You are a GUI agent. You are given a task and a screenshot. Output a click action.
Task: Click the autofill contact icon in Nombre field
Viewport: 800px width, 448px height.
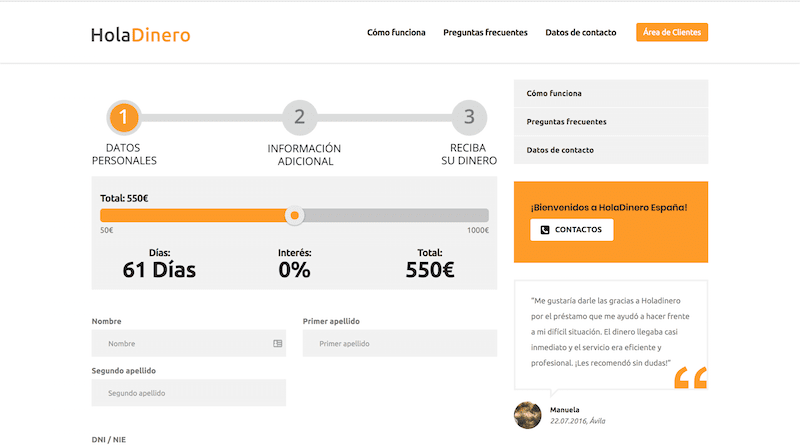(x=278, y=343)
